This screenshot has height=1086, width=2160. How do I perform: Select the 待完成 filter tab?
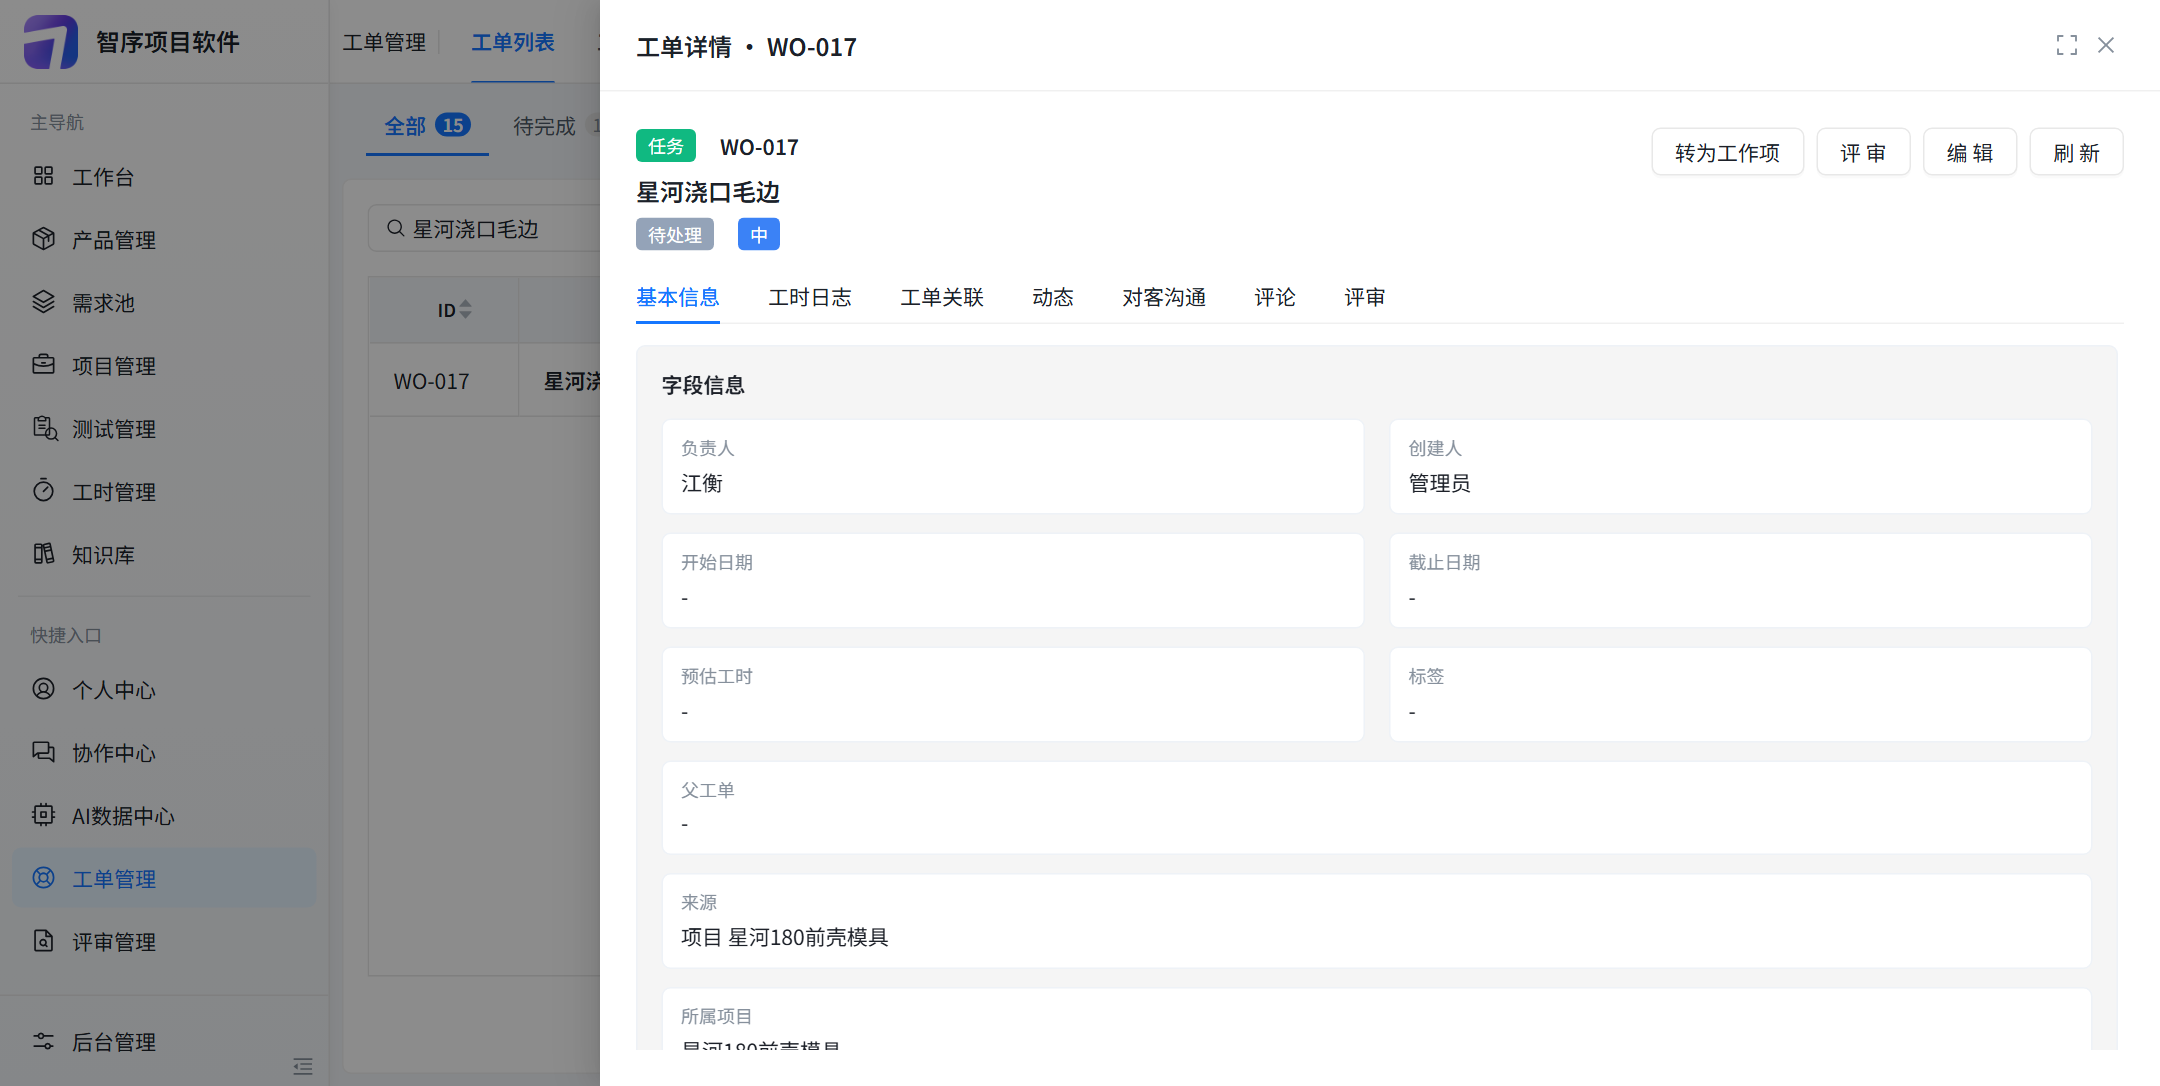(x=545, y=126)
